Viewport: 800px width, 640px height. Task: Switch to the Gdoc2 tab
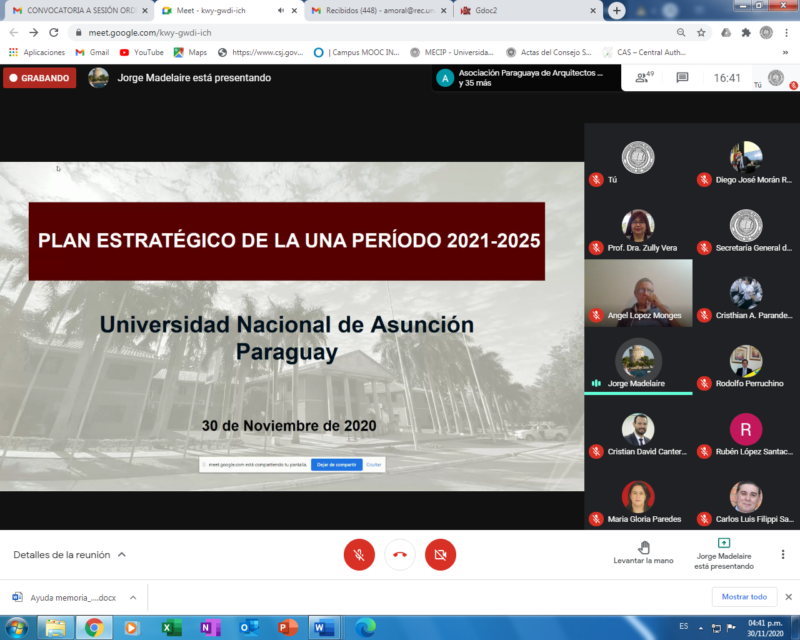pos(528,10)
